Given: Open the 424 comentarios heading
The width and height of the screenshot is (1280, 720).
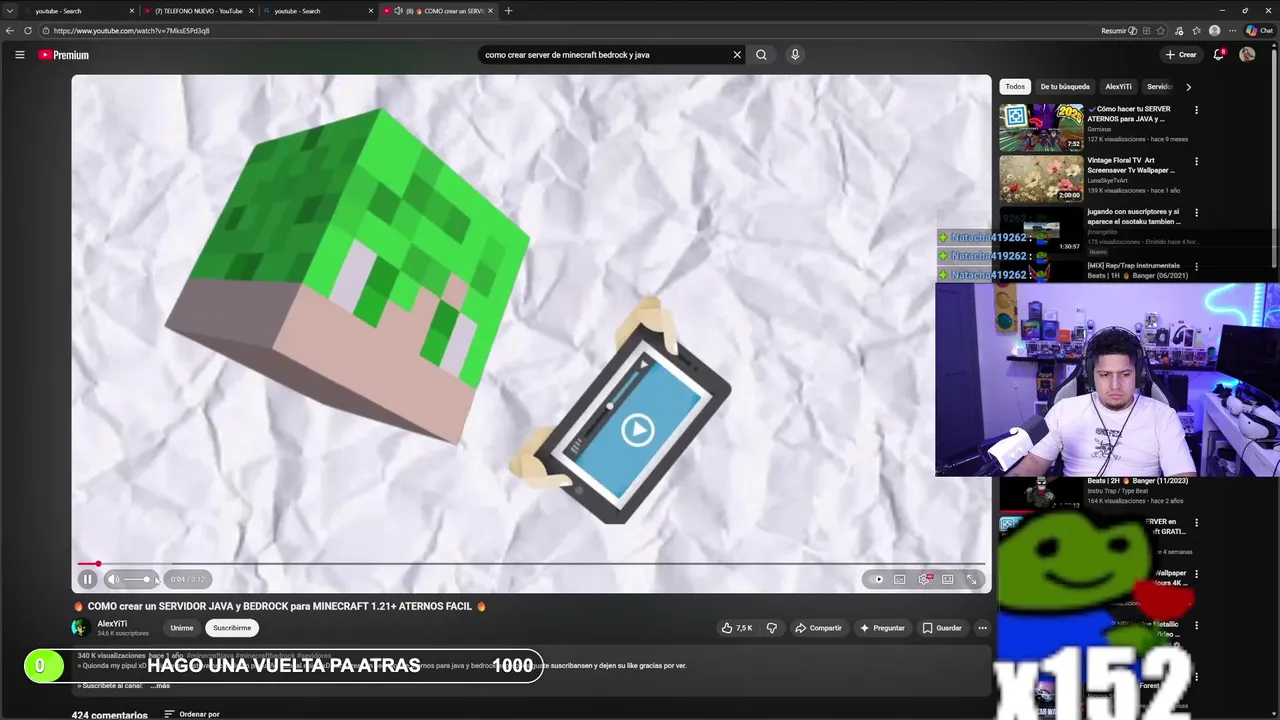Looking at the screenshot, I should point(110,715).
